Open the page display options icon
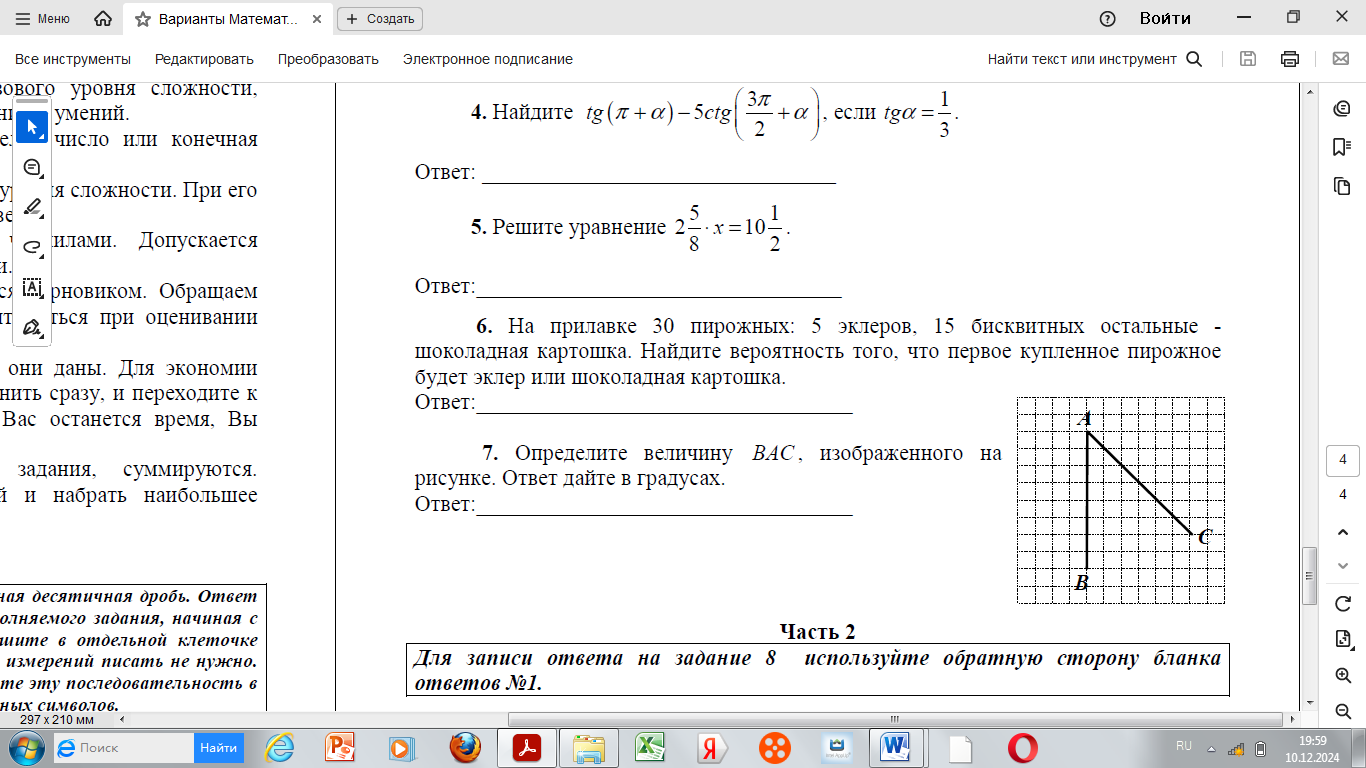1366x768 pixels. [x=1342, y=639]
